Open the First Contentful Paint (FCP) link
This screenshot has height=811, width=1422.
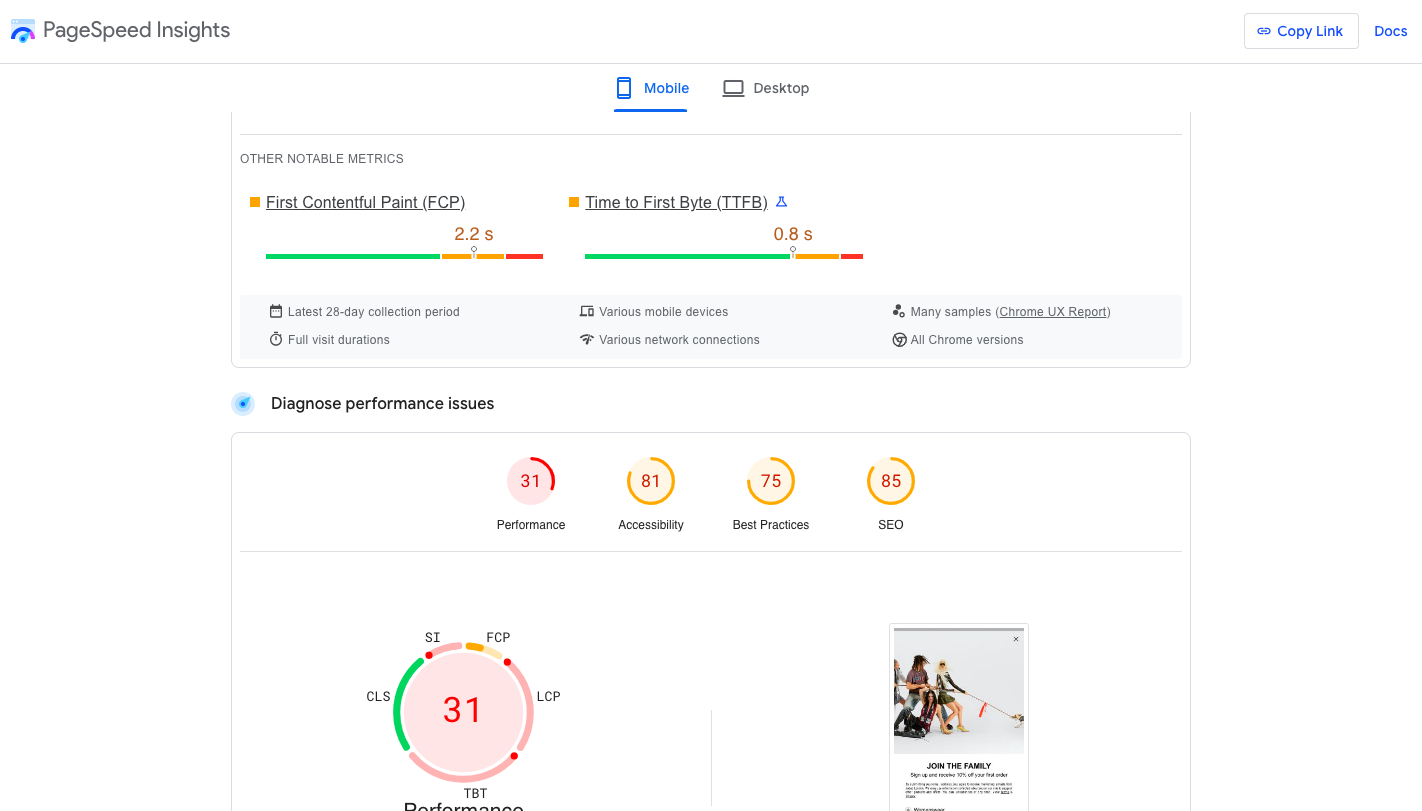[365, 202]
